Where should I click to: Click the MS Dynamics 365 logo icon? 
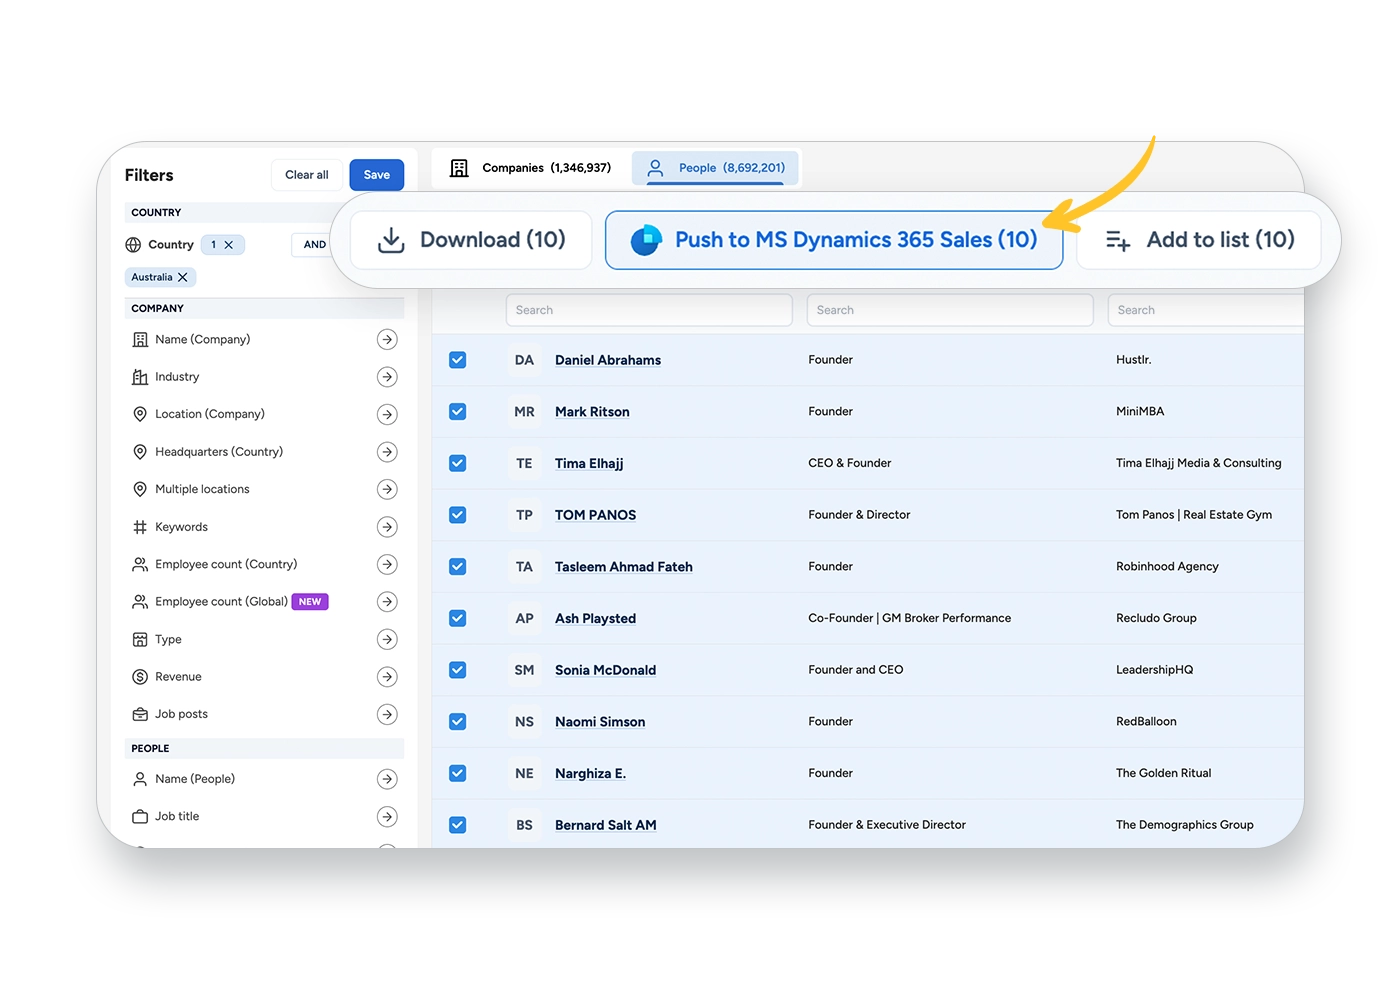tap(646, 240)
